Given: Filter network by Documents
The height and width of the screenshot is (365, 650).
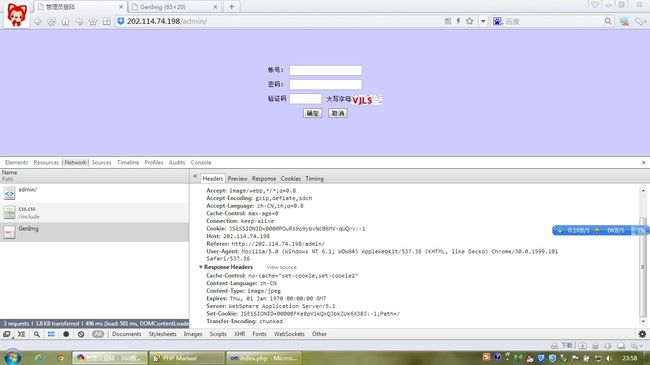Looking at the screenshot, I should coord(126,334).
